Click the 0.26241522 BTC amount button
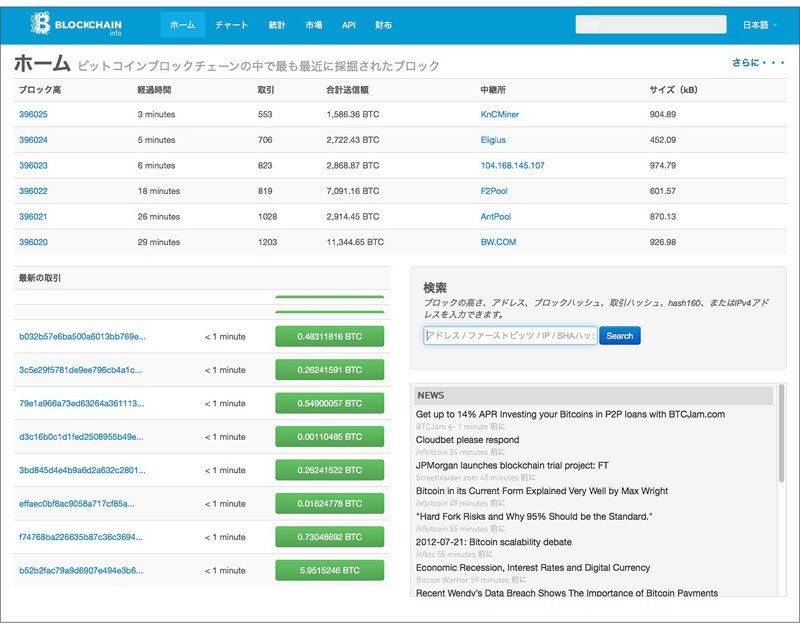 pyautogui.click(x=330, y=470)
